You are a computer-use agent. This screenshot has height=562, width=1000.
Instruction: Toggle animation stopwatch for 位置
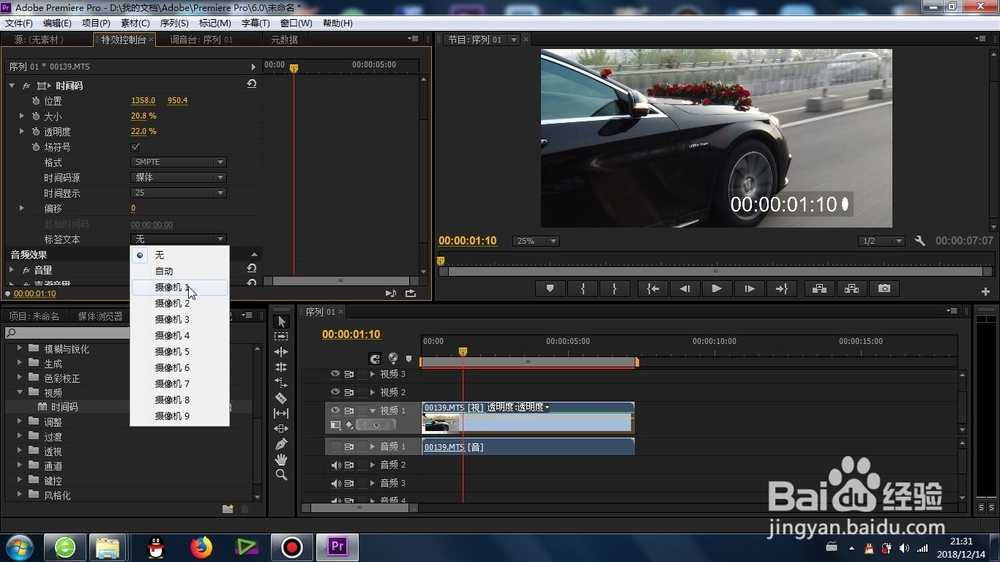pyautogui.click(x=36, y=101)
